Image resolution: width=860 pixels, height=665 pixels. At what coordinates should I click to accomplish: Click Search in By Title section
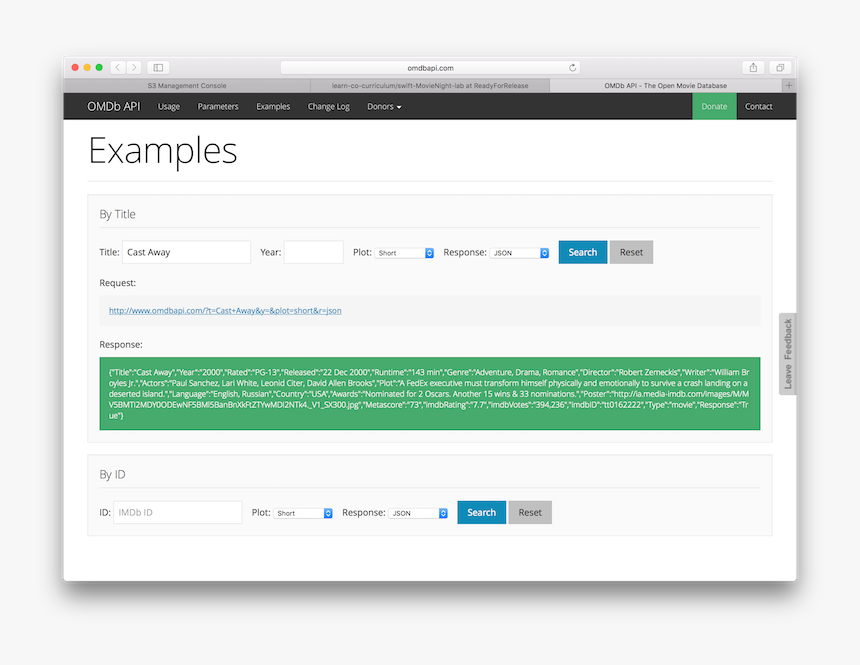click(582, 252)
